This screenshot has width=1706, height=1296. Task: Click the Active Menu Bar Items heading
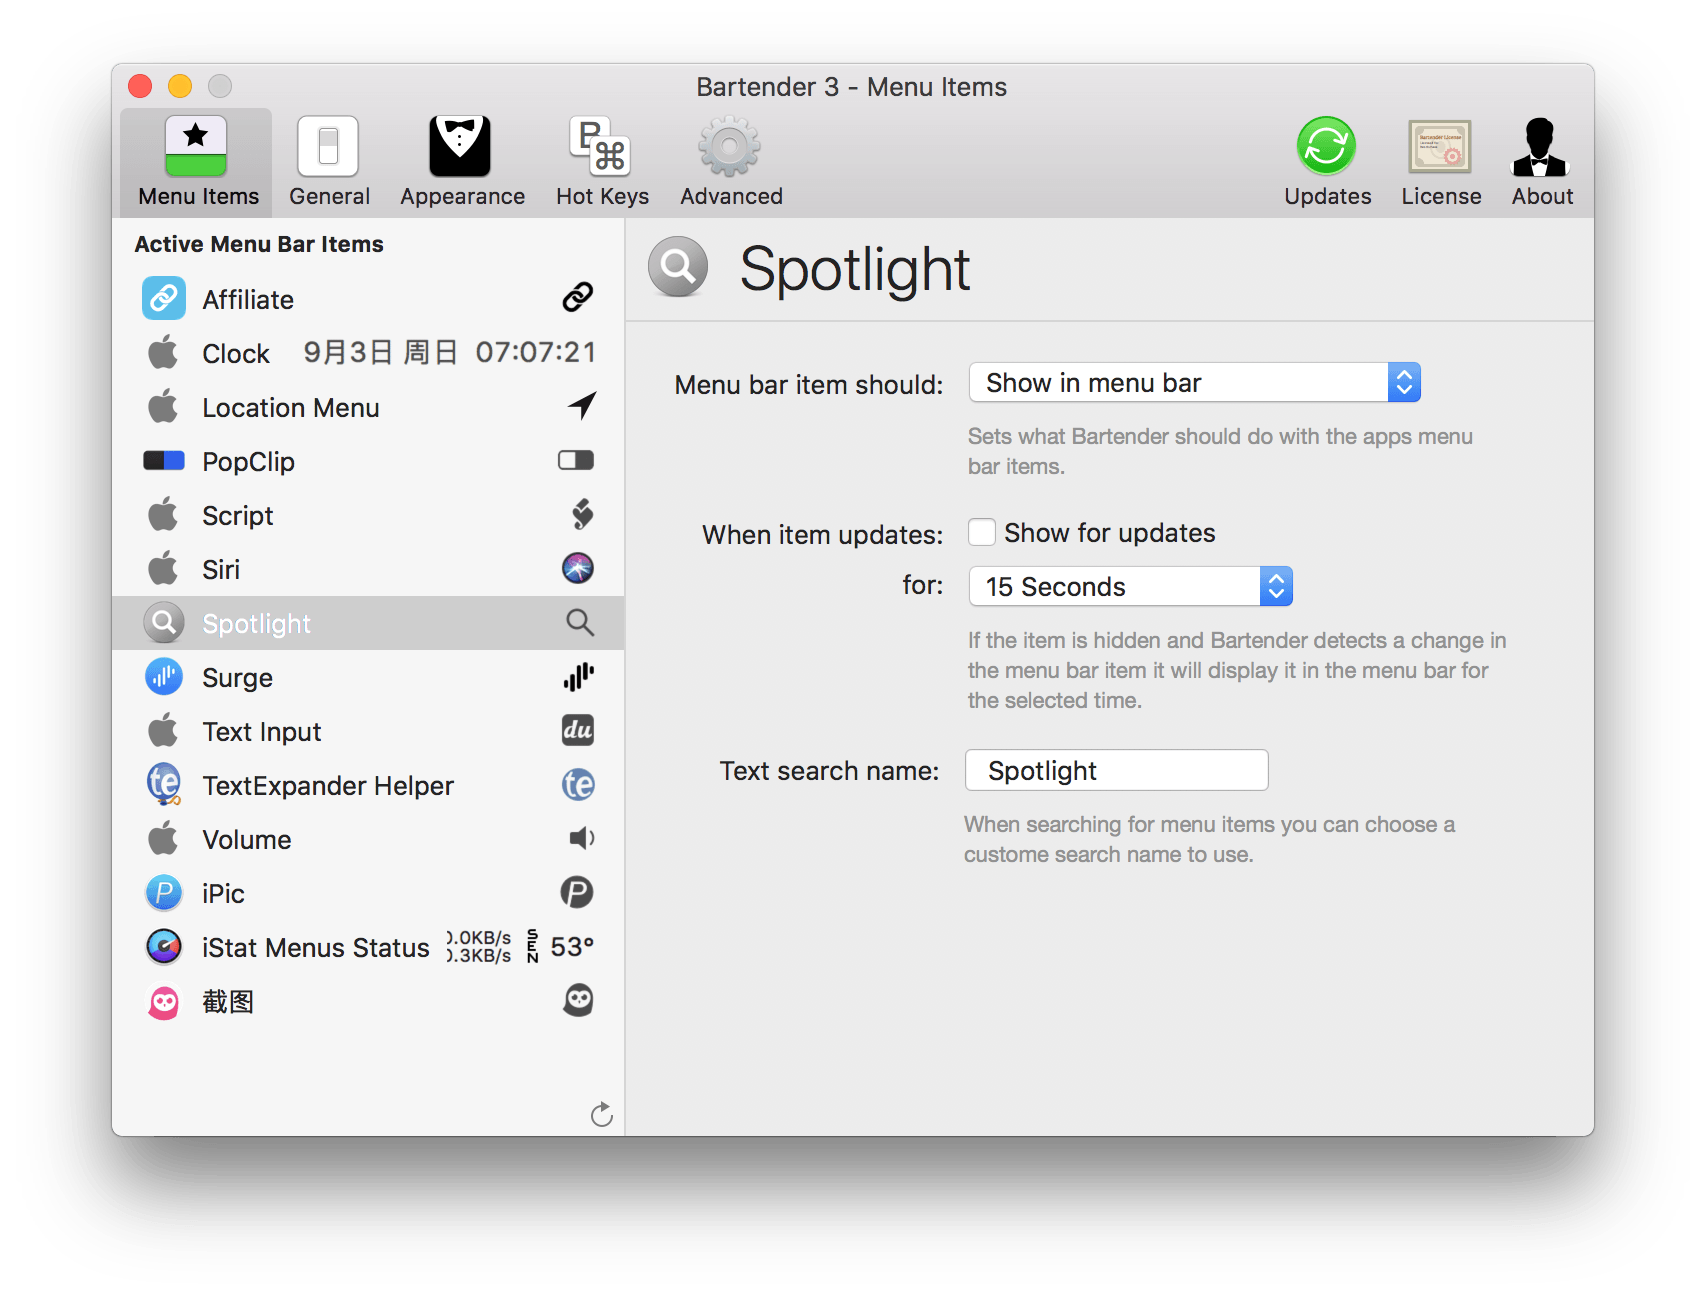click(x=259, y=244)
